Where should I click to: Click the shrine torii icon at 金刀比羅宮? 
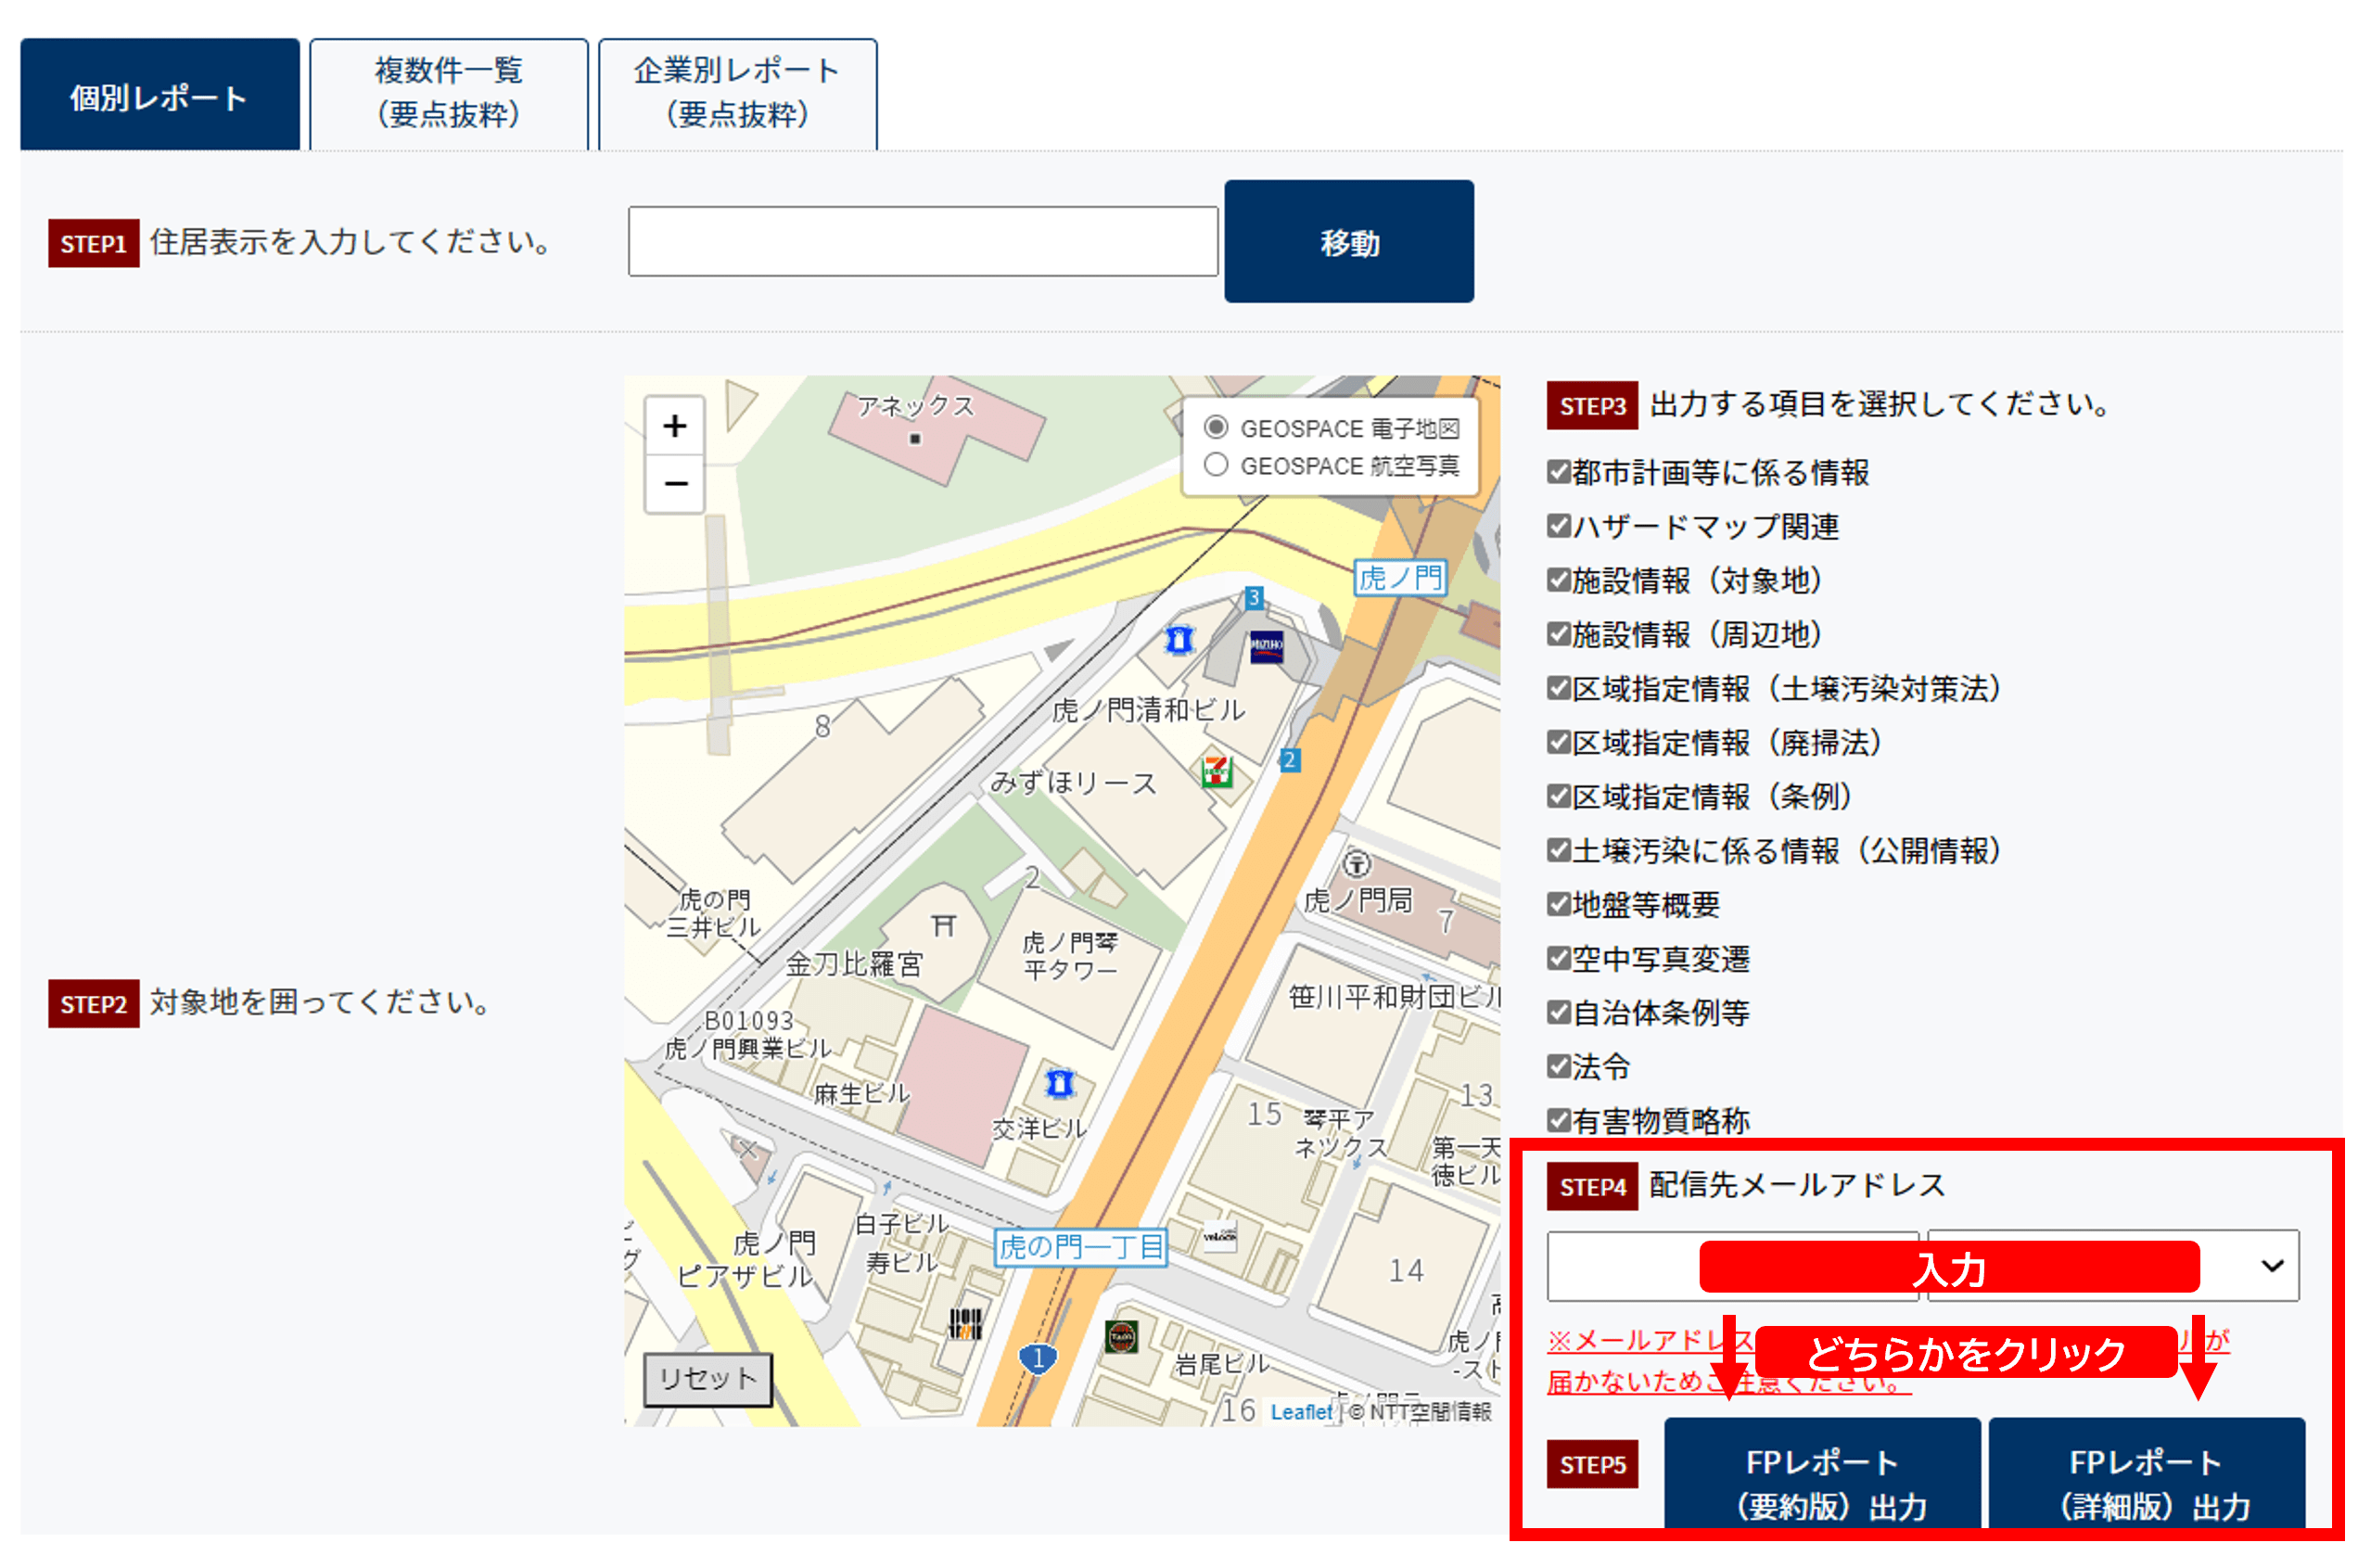(x=943, y=925)
